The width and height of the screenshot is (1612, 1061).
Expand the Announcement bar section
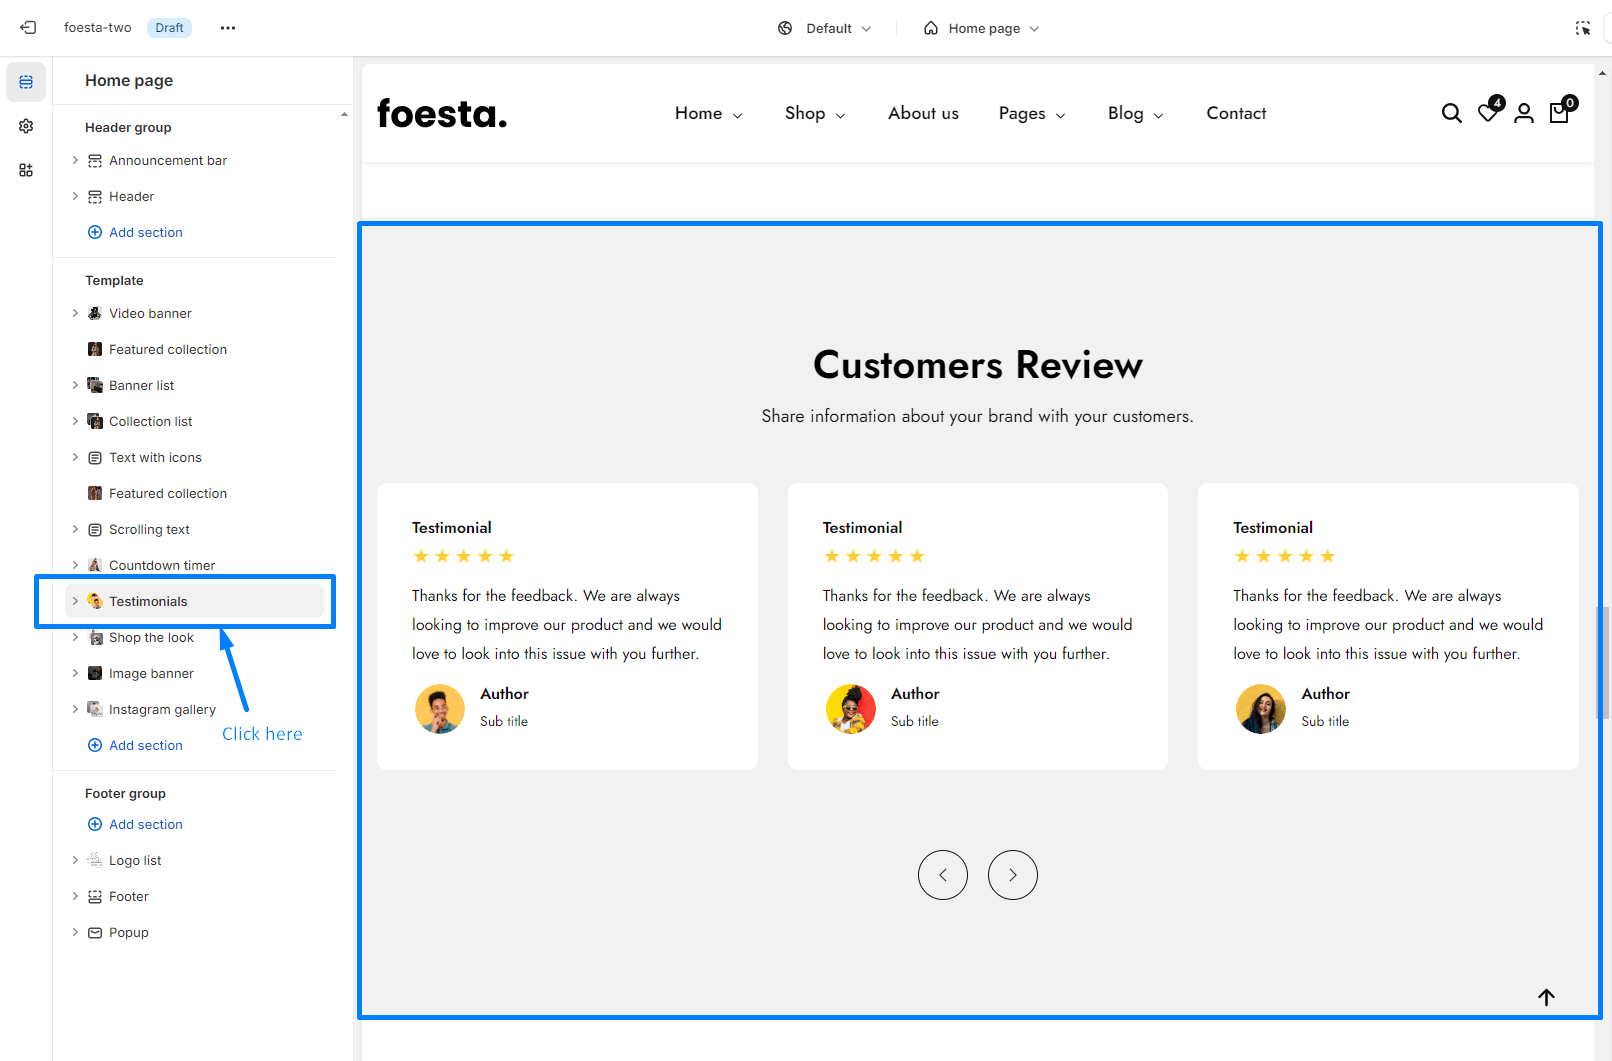point(75,160)
